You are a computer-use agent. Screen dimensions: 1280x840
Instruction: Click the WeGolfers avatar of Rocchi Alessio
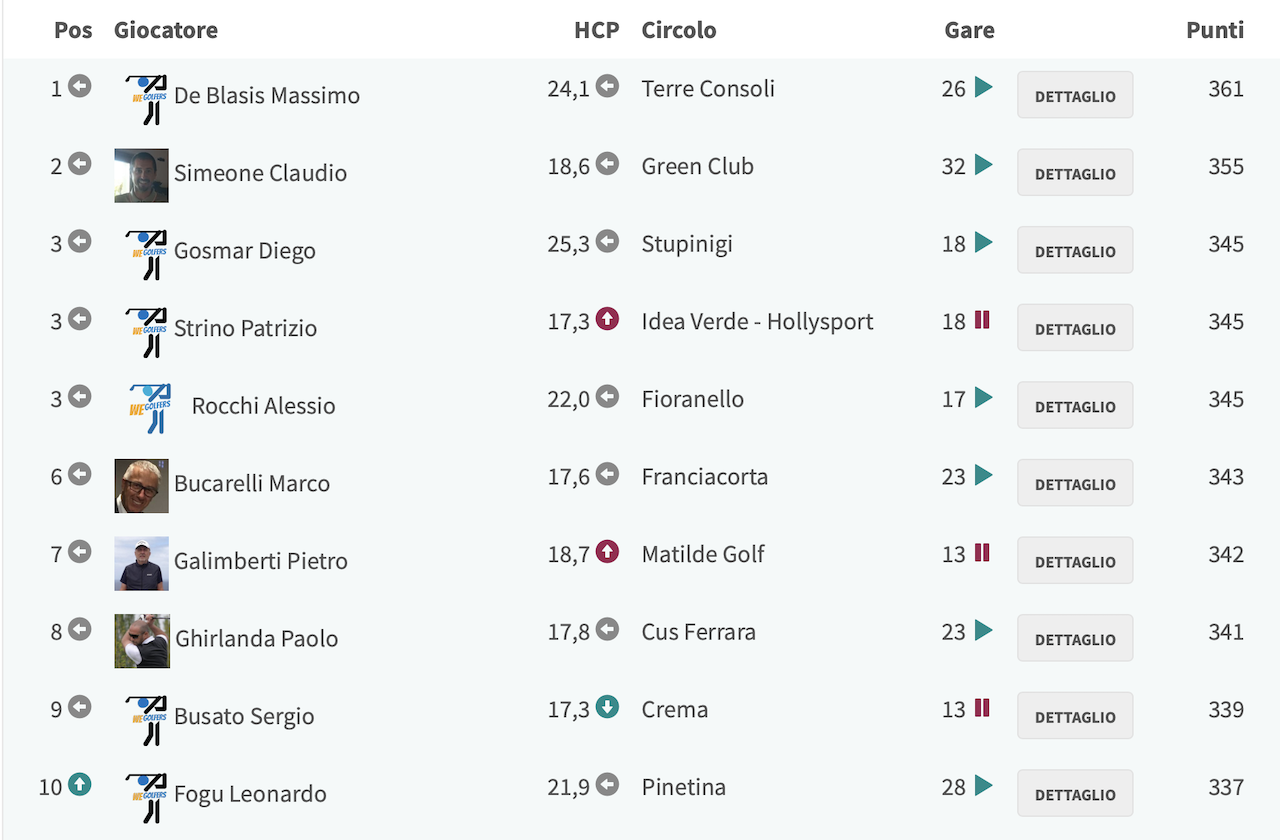pos(151,407)
